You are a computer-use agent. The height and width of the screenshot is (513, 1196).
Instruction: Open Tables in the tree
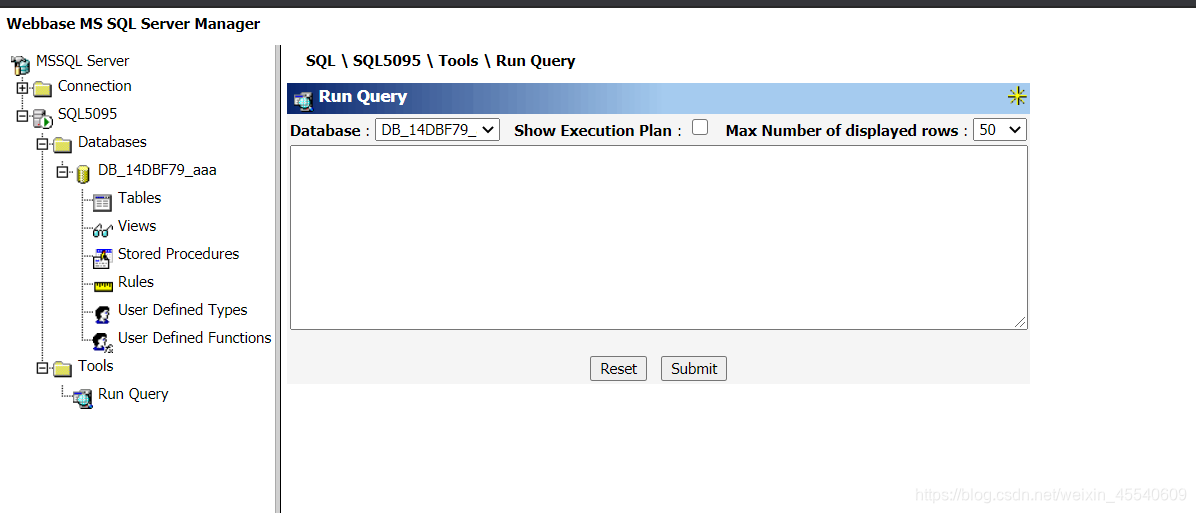140,198
